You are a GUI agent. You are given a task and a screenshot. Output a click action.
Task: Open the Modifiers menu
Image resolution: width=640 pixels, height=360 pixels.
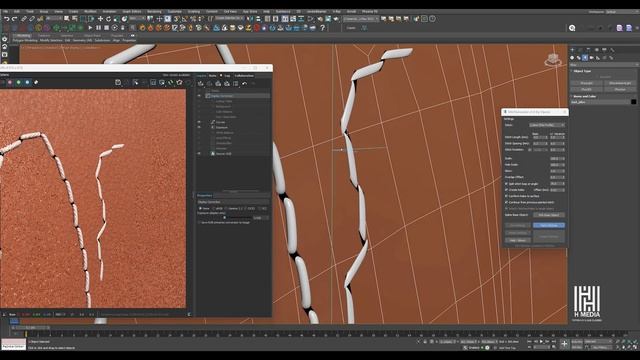[90, 12]
